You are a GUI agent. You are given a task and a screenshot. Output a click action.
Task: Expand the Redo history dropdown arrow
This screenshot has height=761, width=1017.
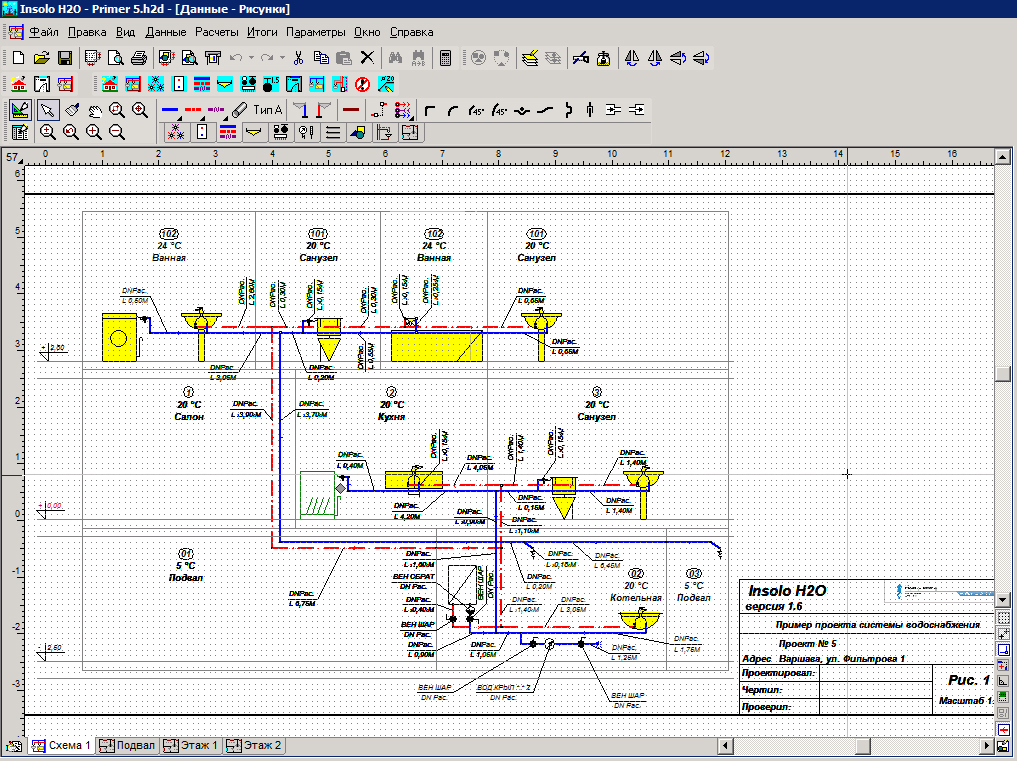(282, 58)
